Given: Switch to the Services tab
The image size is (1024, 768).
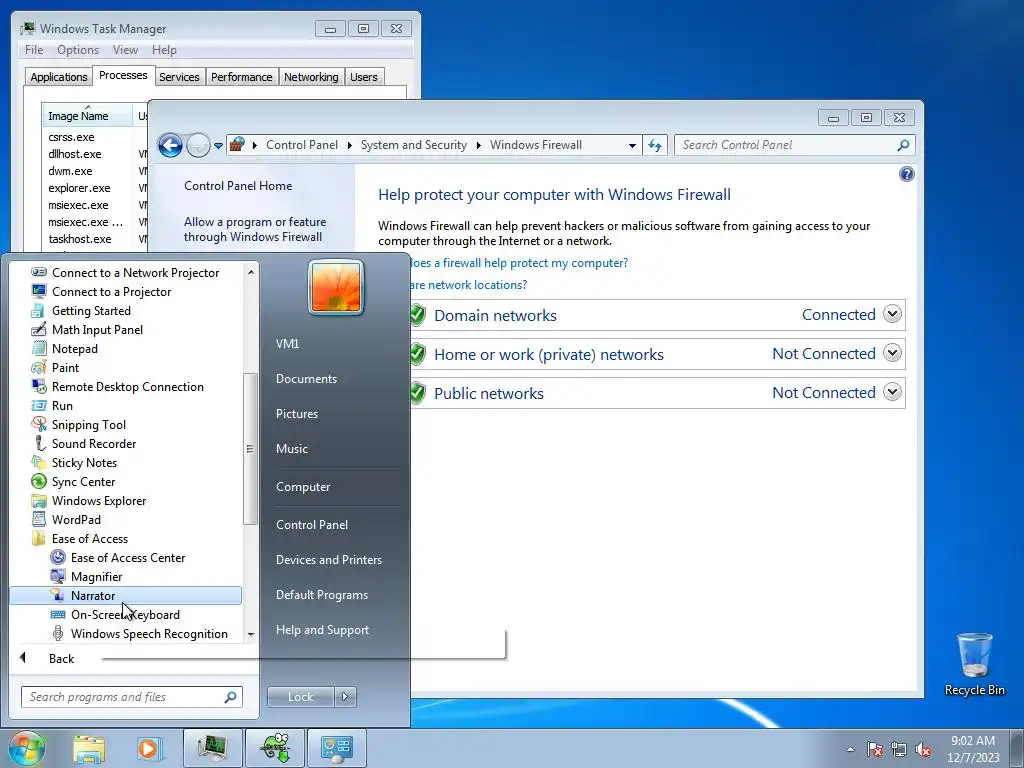Looking at the screenshot, I should pos(180,77).
